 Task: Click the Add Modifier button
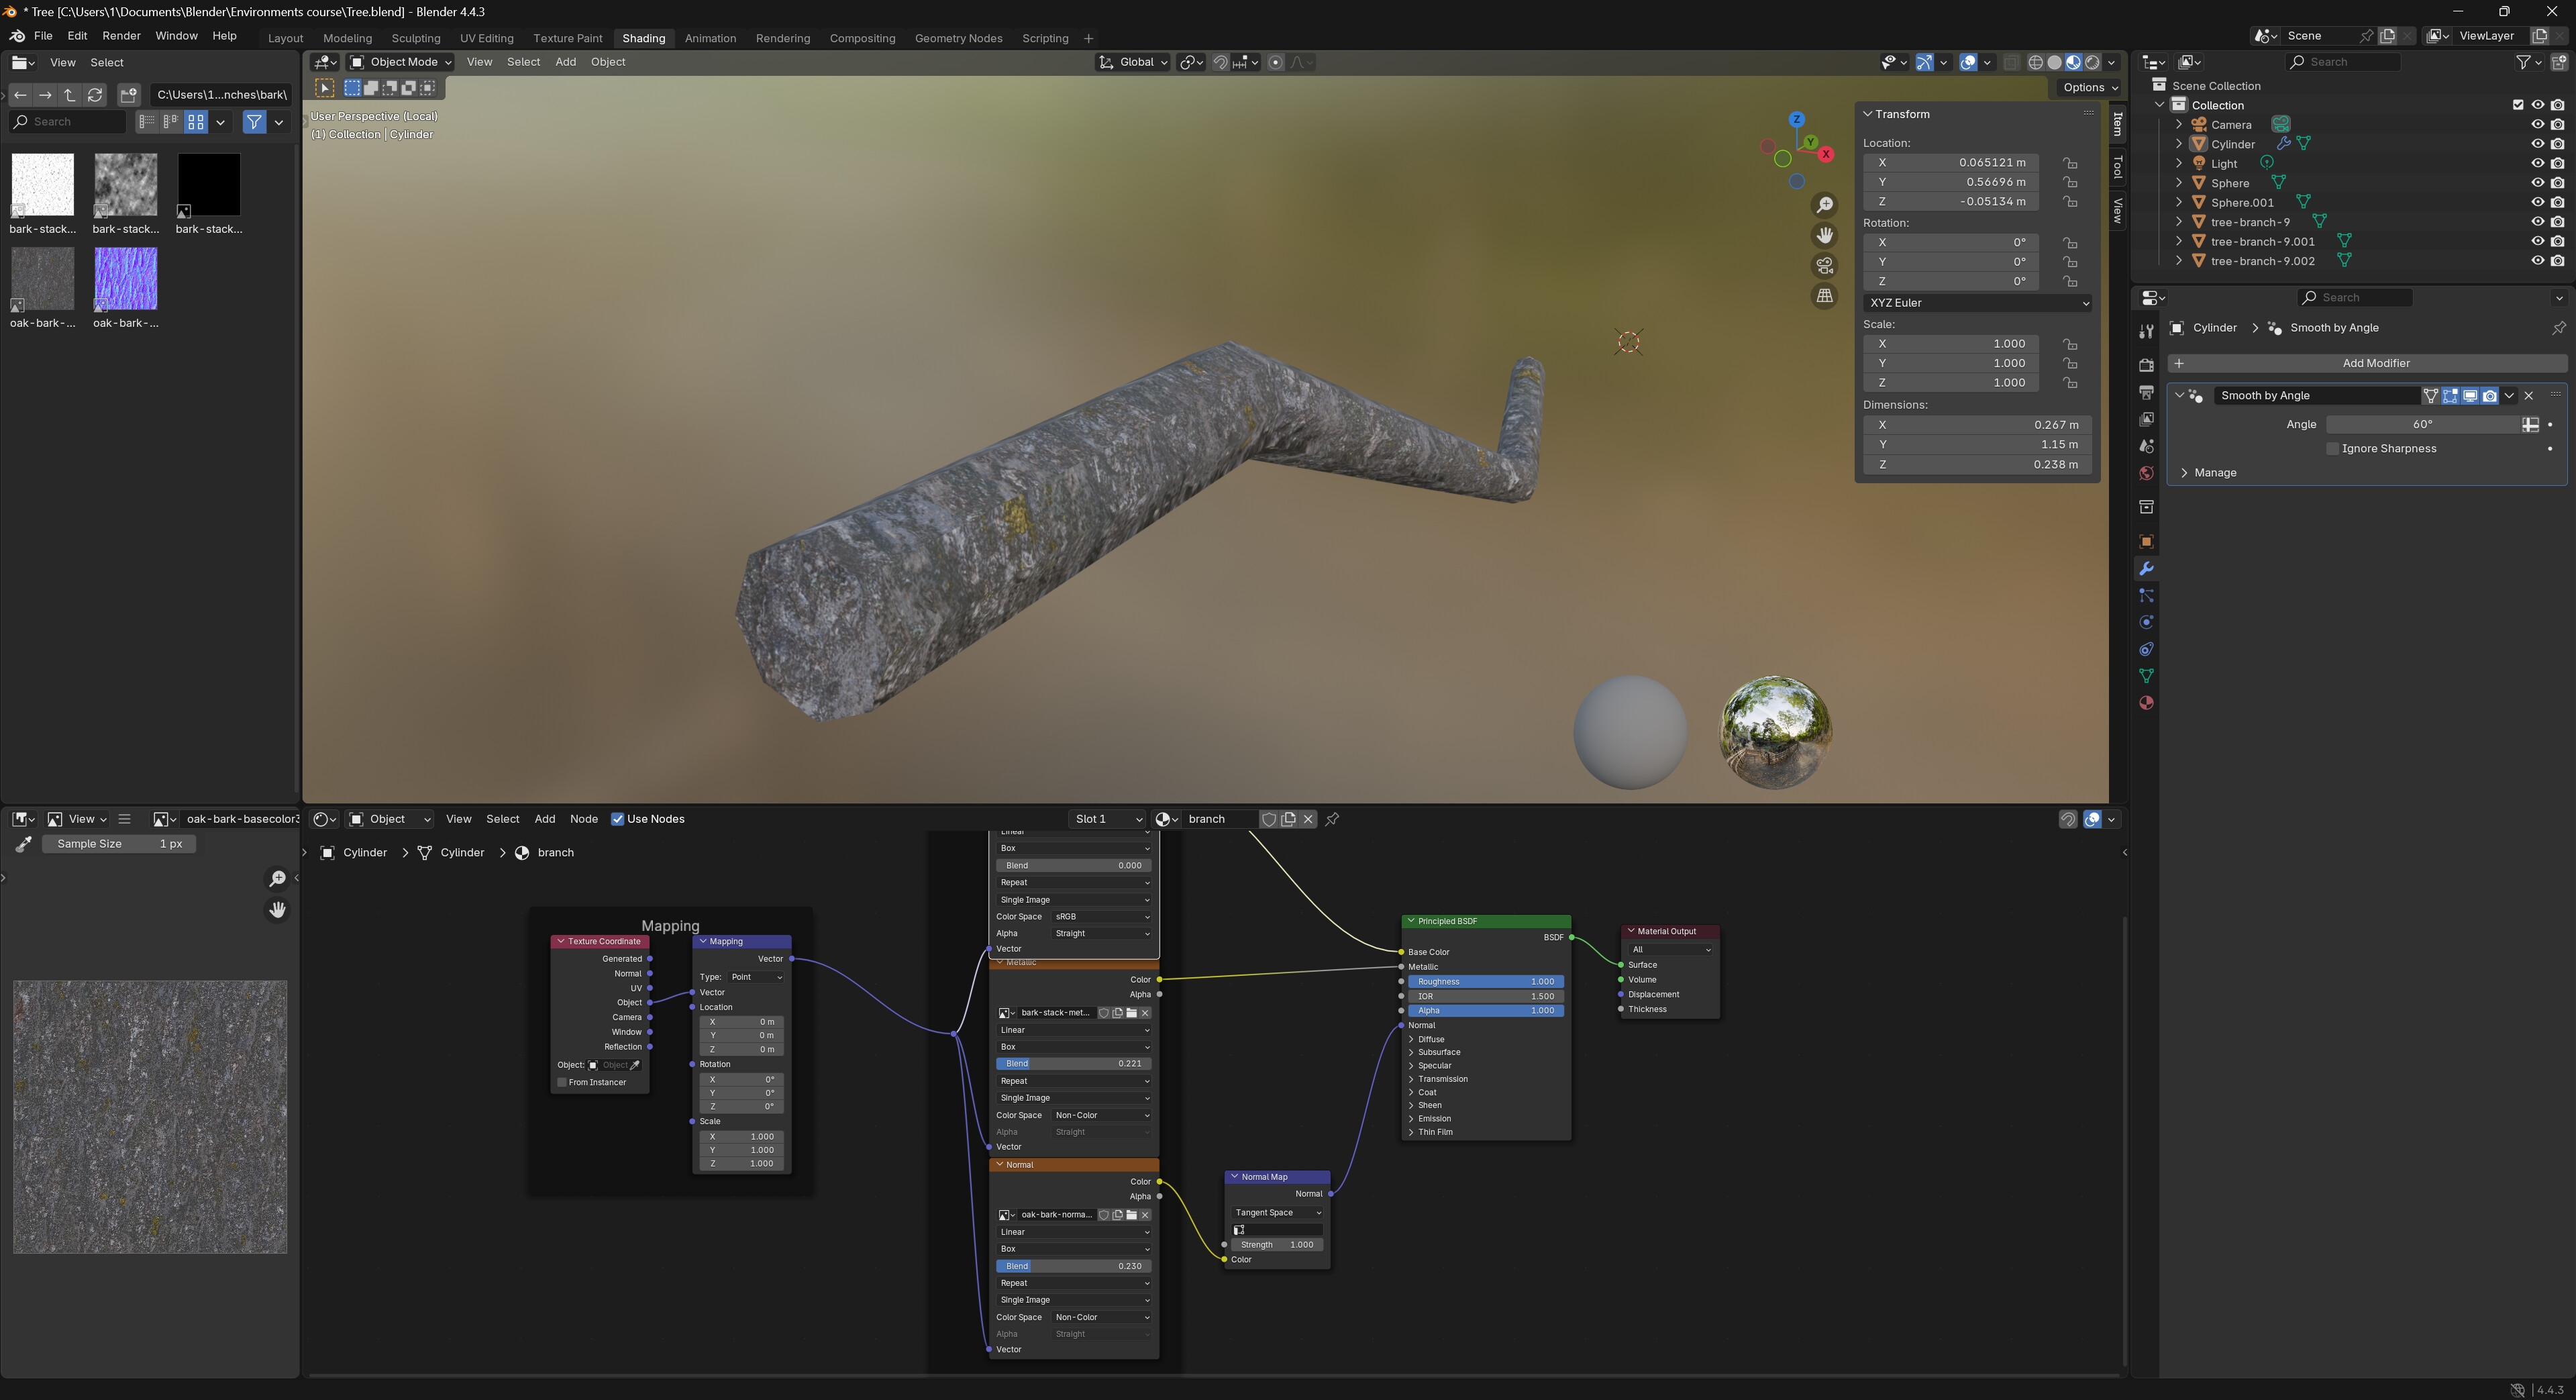point(2378,362)
